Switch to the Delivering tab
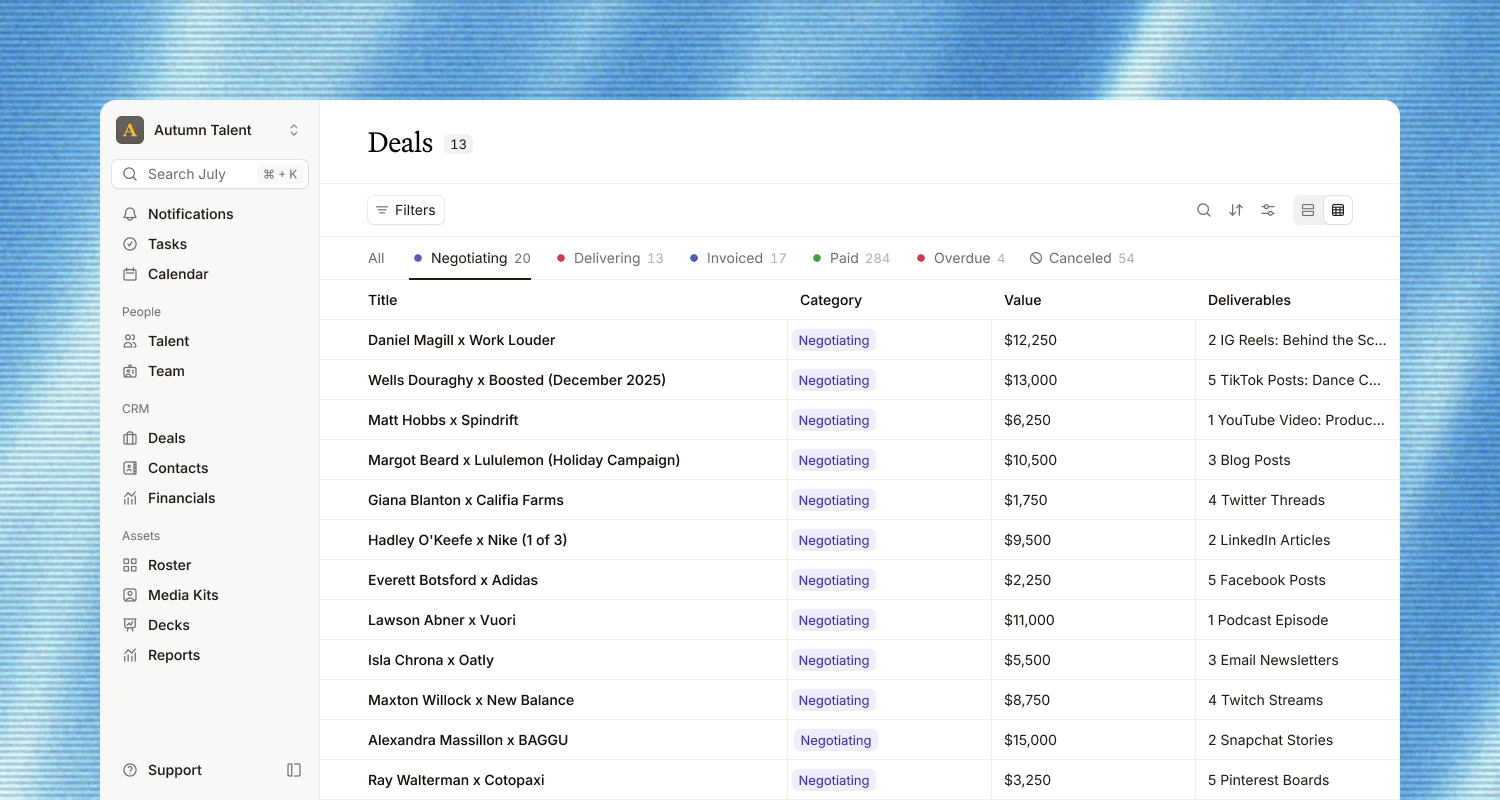Viewport: 1500px width, 800px height. pos(610,258)
